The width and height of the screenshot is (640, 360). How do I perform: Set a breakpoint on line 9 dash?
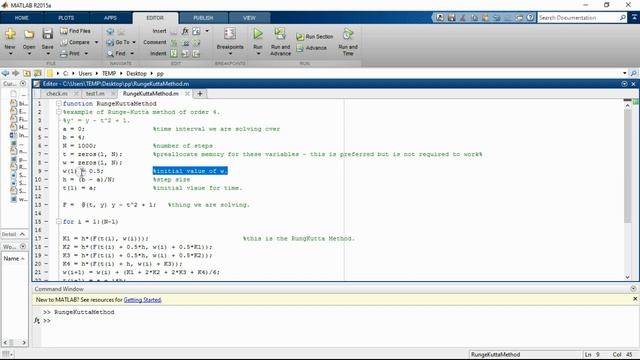[x=46, y=171]
